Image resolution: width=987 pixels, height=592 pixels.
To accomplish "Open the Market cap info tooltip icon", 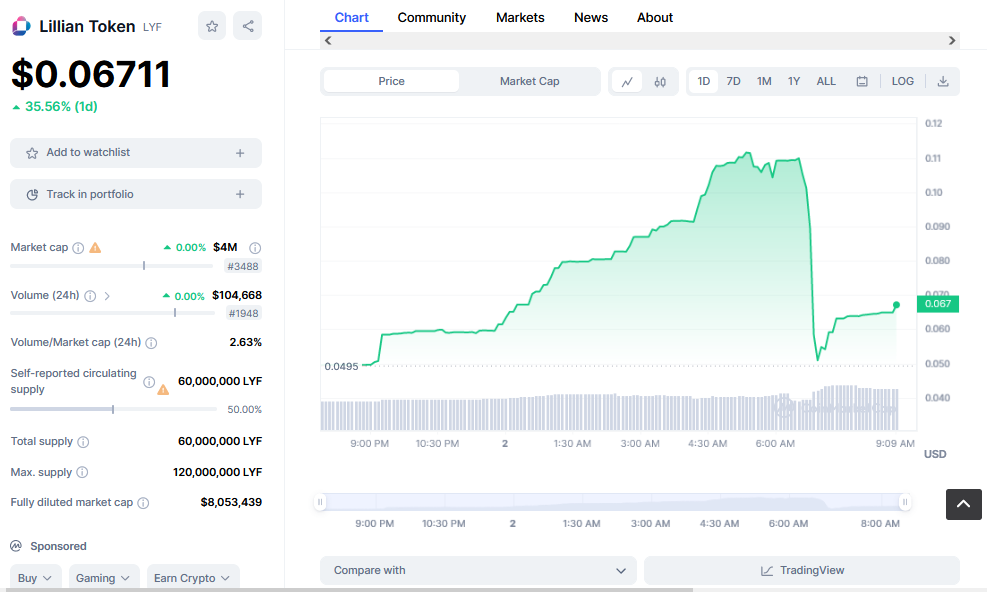I will 78,248.
